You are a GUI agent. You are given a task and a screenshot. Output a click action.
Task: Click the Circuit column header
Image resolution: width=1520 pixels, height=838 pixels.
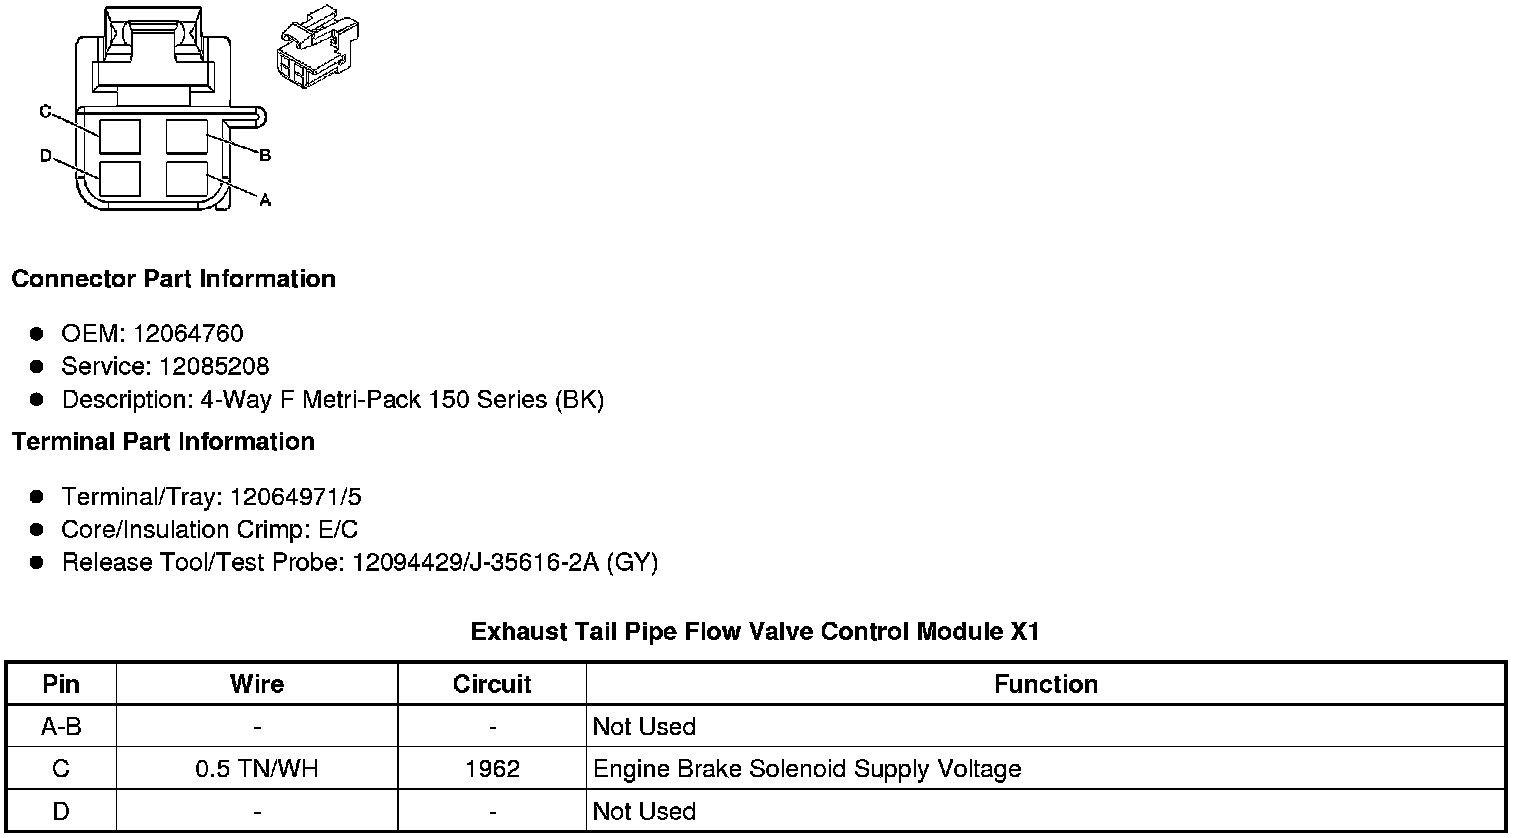492,684
